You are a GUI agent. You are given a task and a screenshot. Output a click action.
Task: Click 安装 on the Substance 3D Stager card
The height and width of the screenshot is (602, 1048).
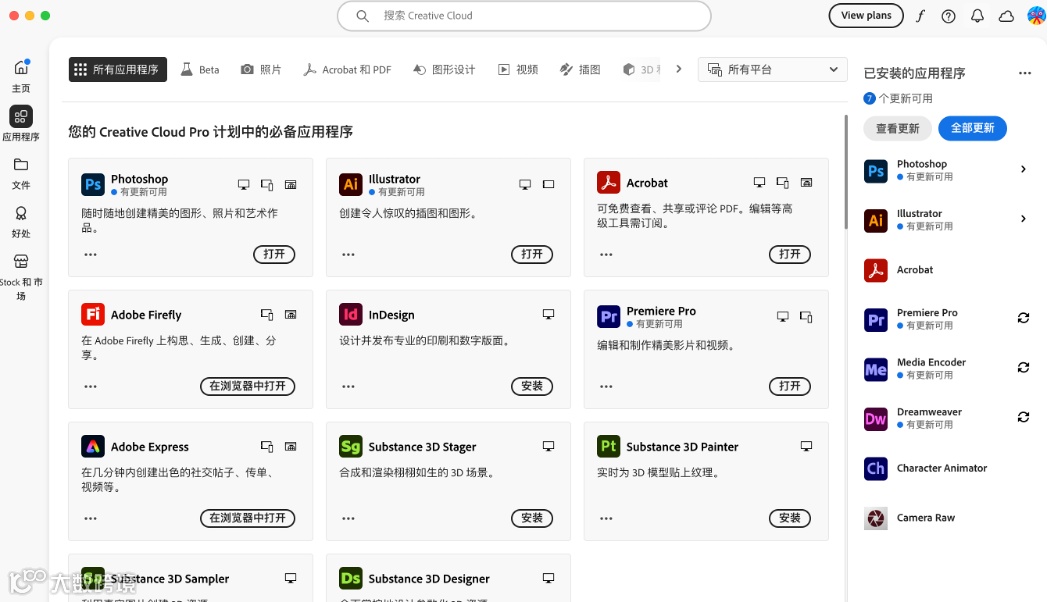tap(532, 518)
